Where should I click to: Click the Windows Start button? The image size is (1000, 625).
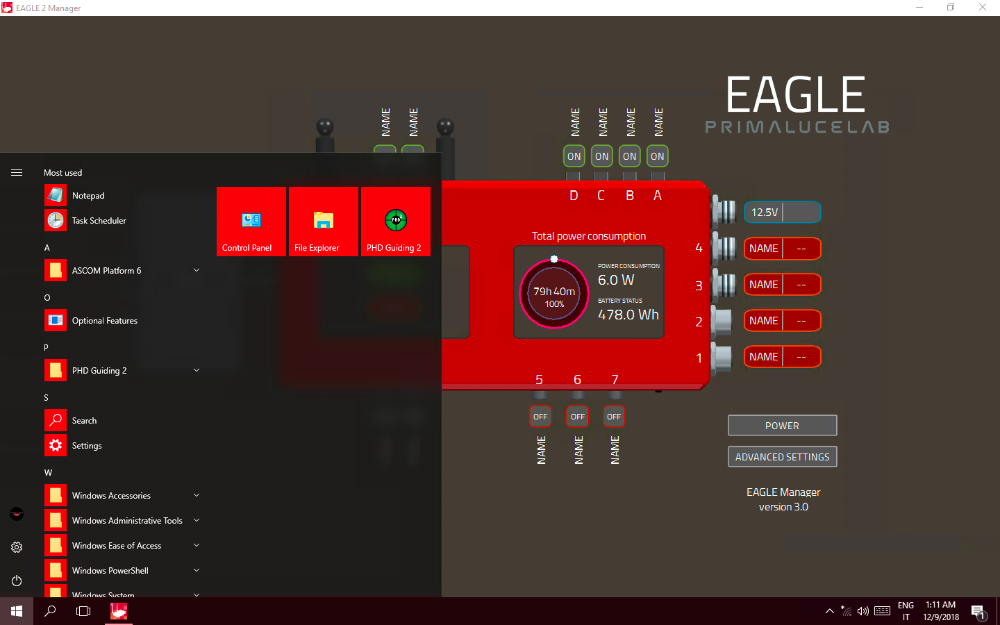[17, 611]
